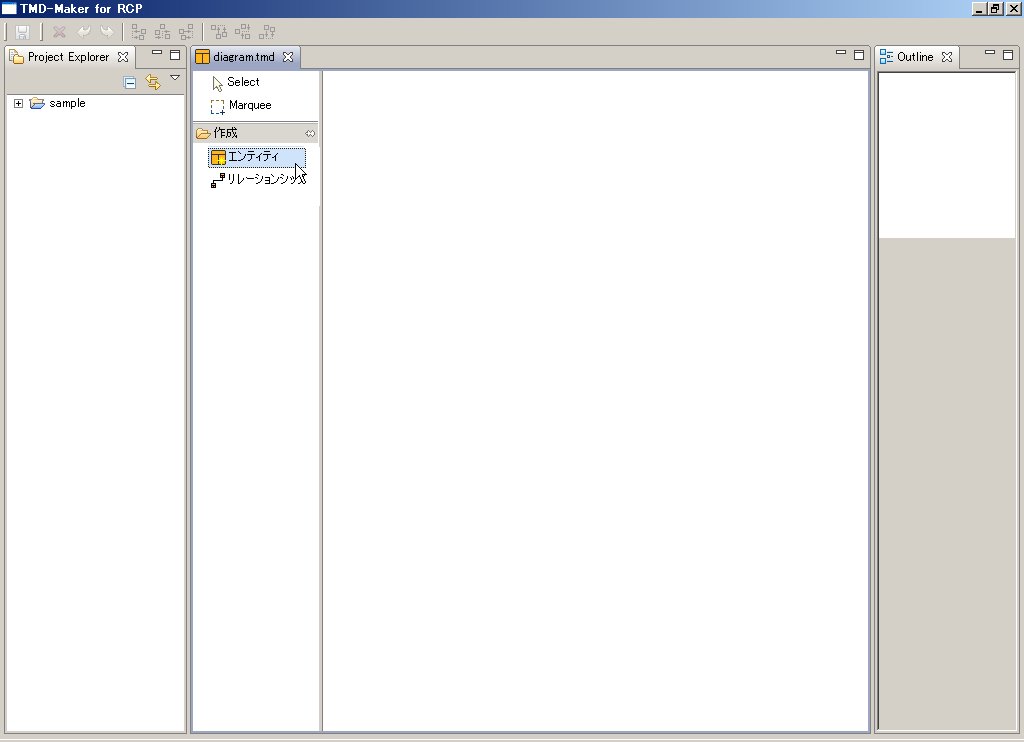The image size is (1024, 742).
Task: Click TMD-Maker window system menu icon
Action: (x=8, y=8)
